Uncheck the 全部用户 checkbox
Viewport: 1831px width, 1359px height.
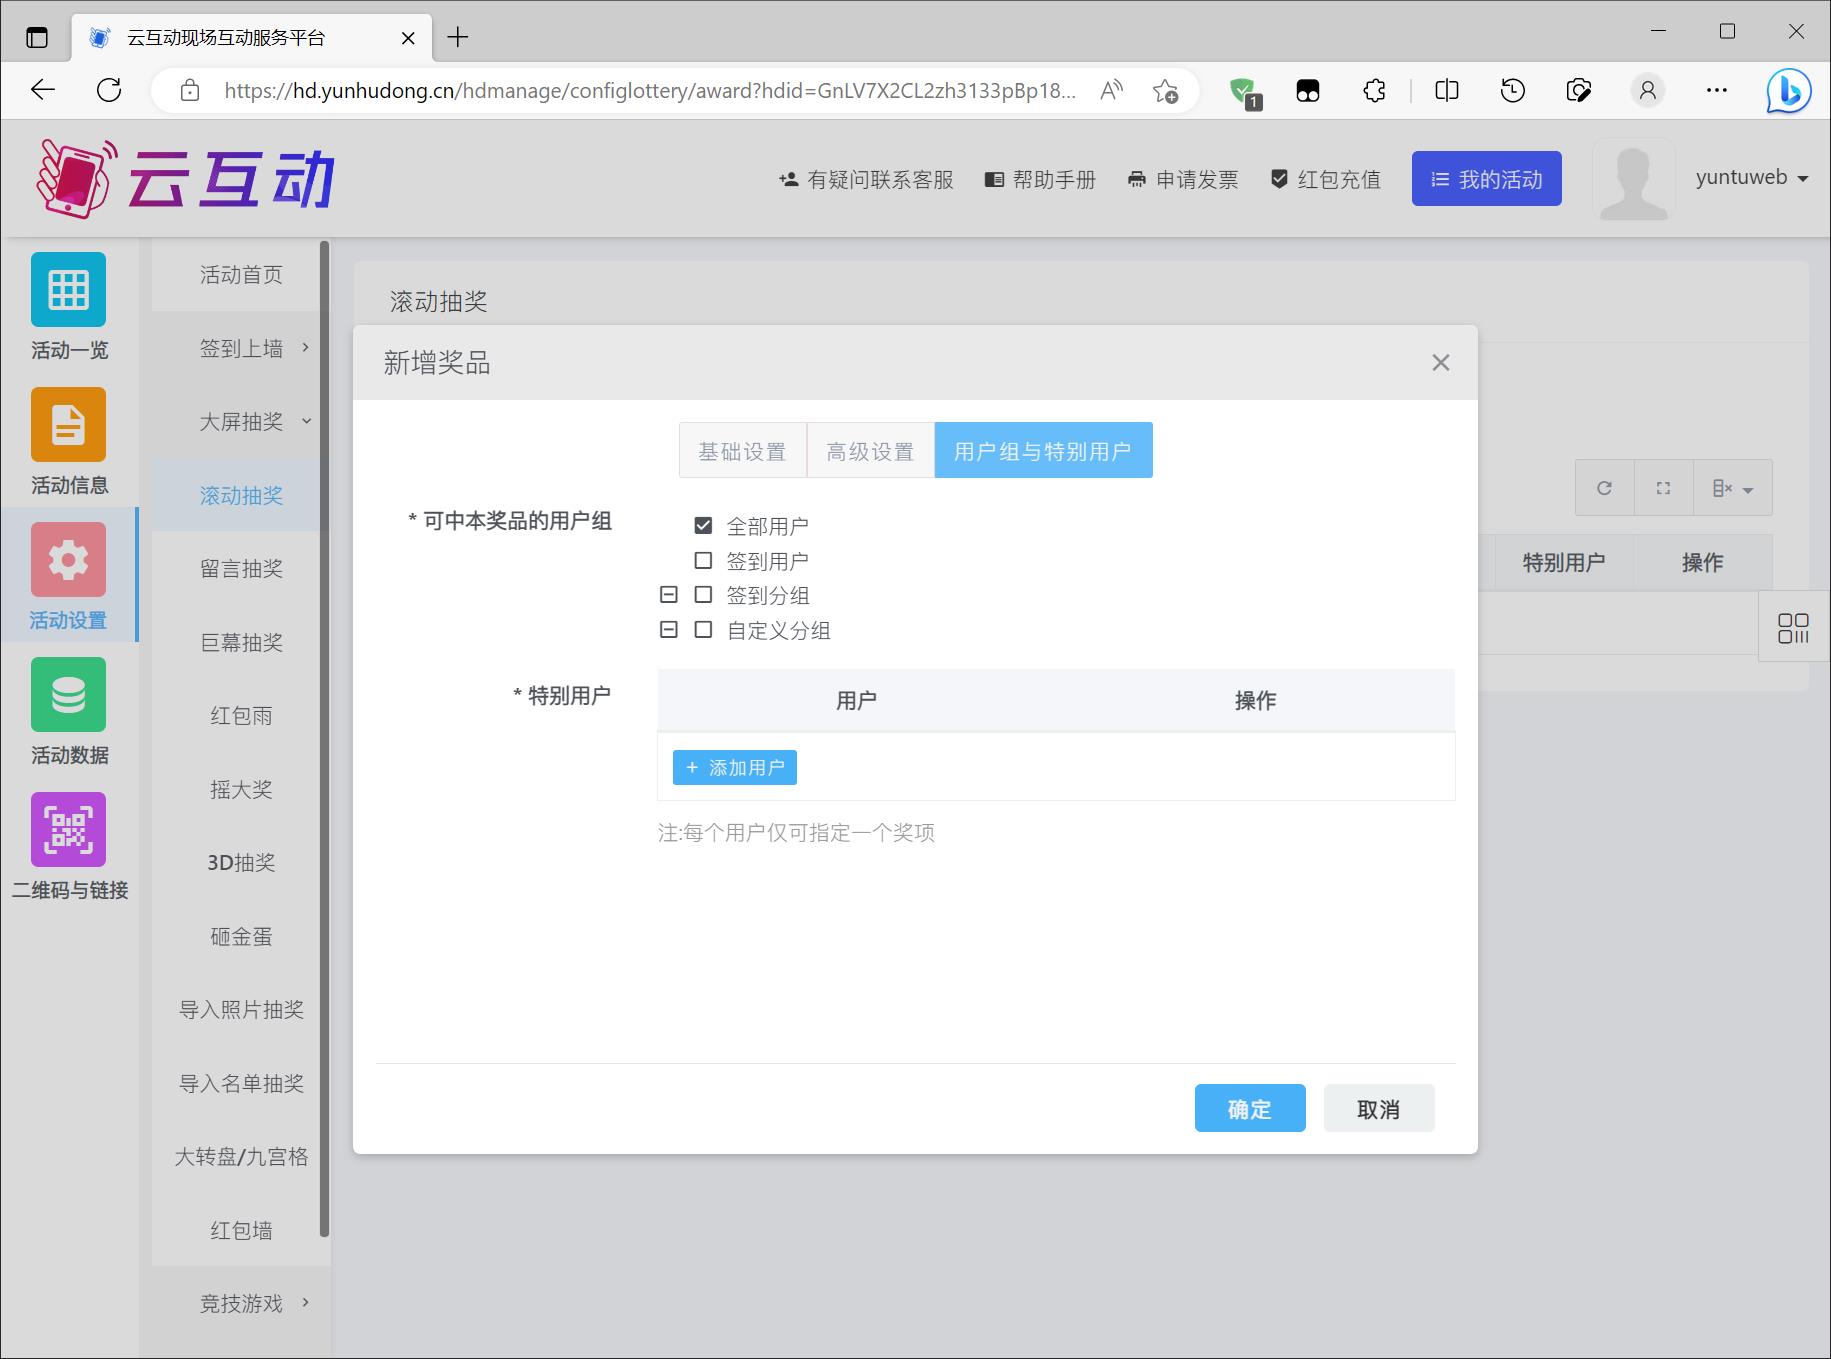pos(703,526)
